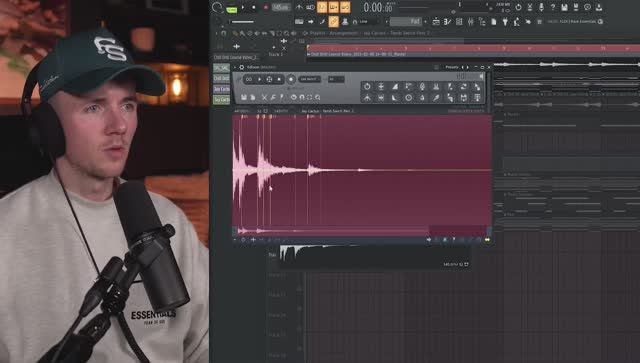Open Edison settings gear icon

(x=242, y=67)
